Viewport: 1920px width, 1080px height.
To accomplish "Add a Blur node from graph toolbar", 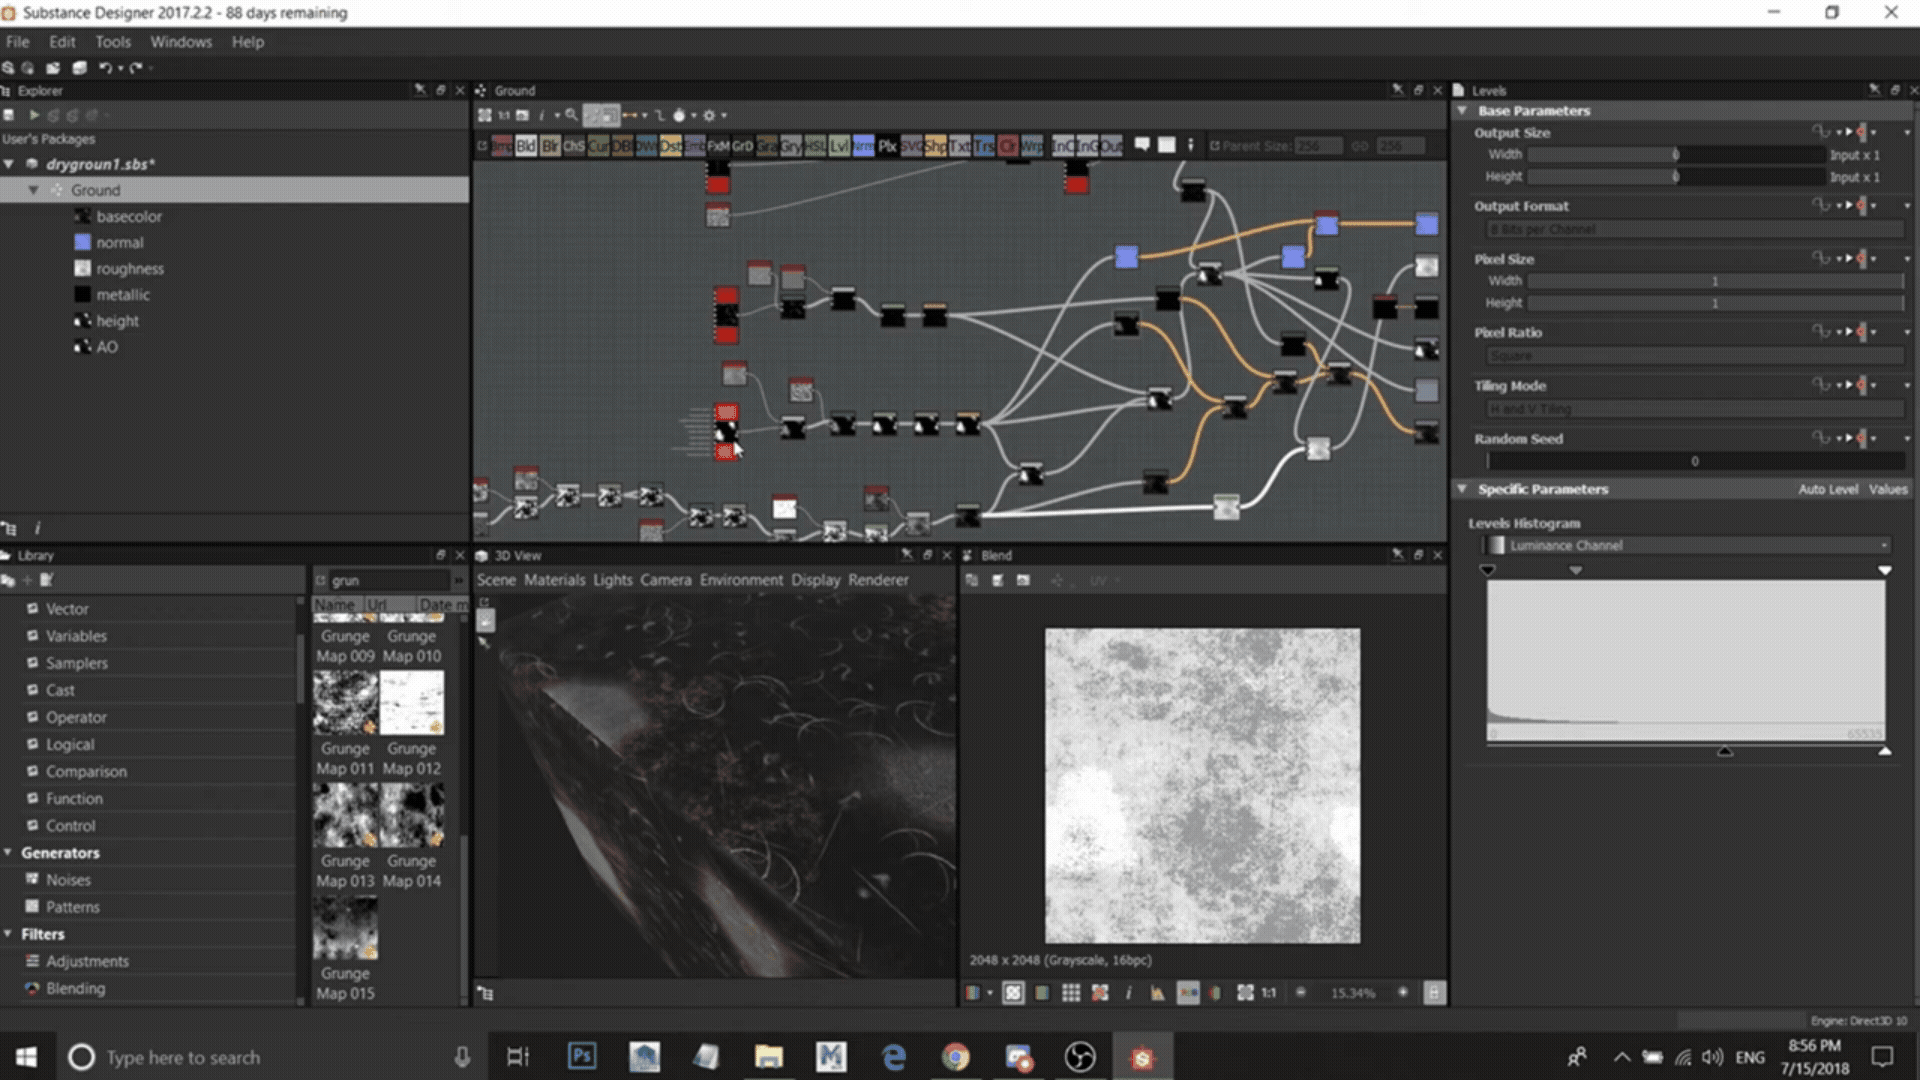I will (x=550, y=146).
